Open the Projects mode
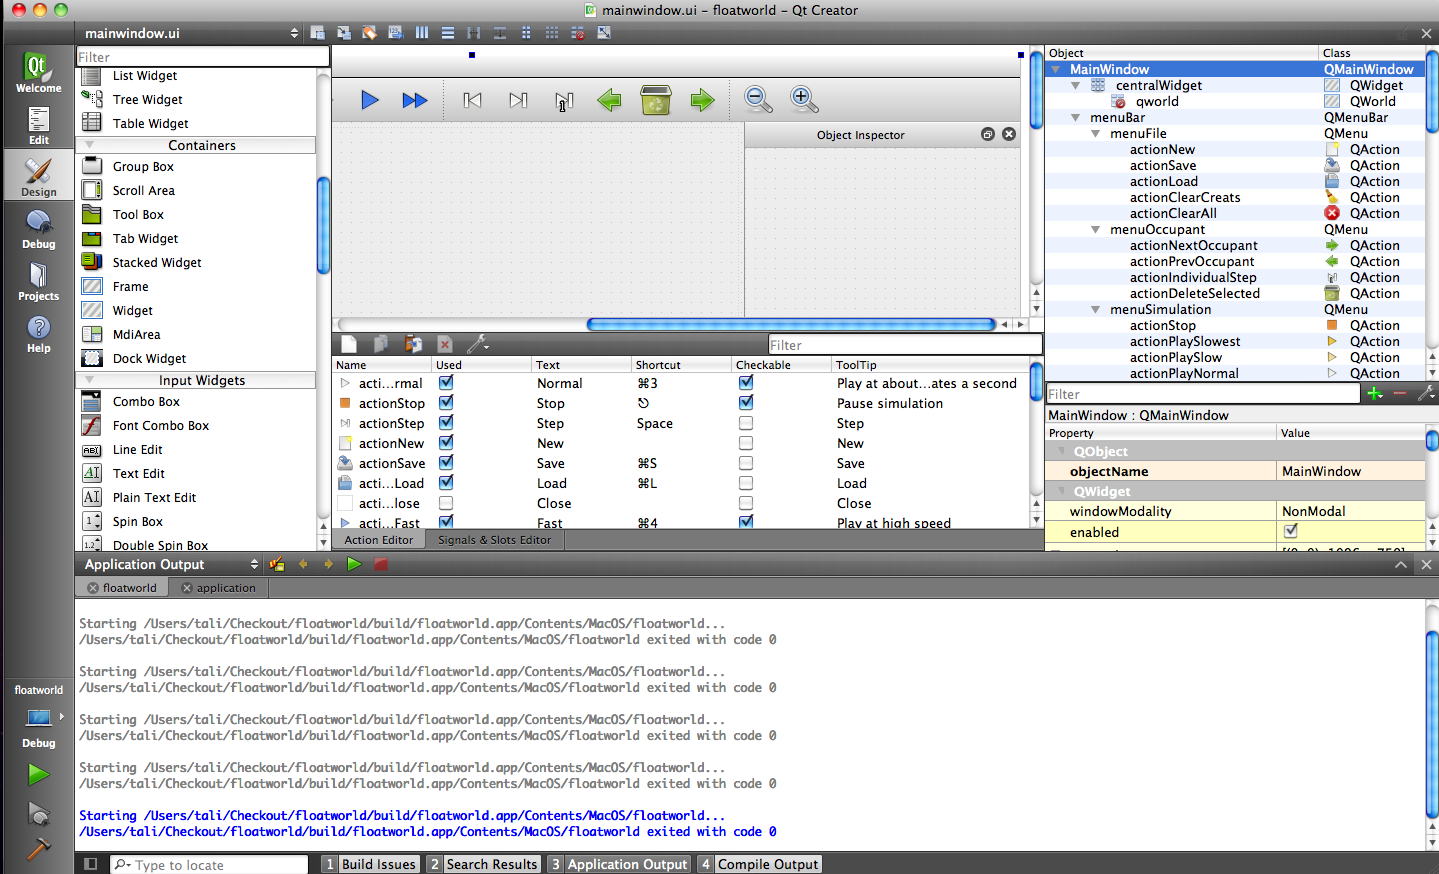 point(38,281)
